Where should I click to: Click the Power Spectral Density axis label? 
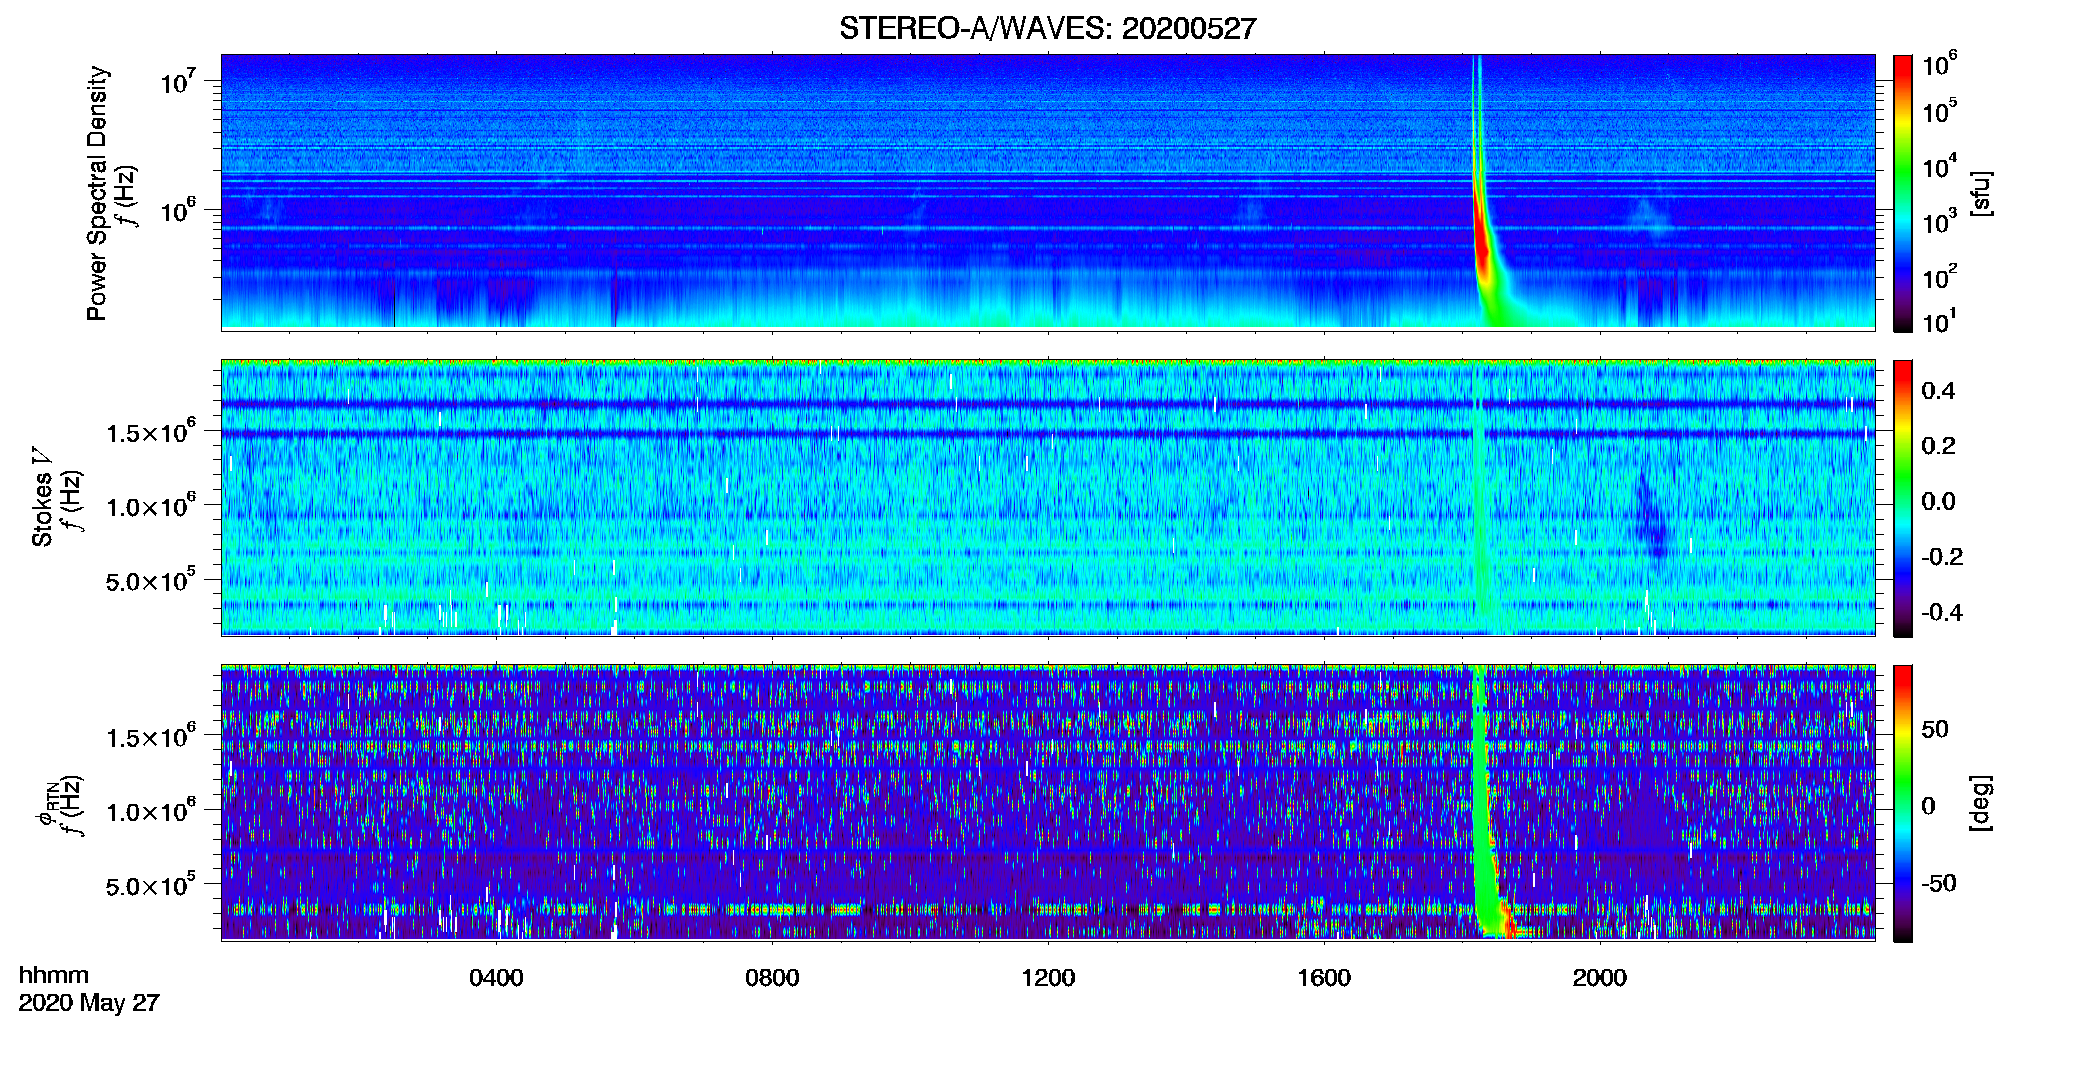point(97,193)
